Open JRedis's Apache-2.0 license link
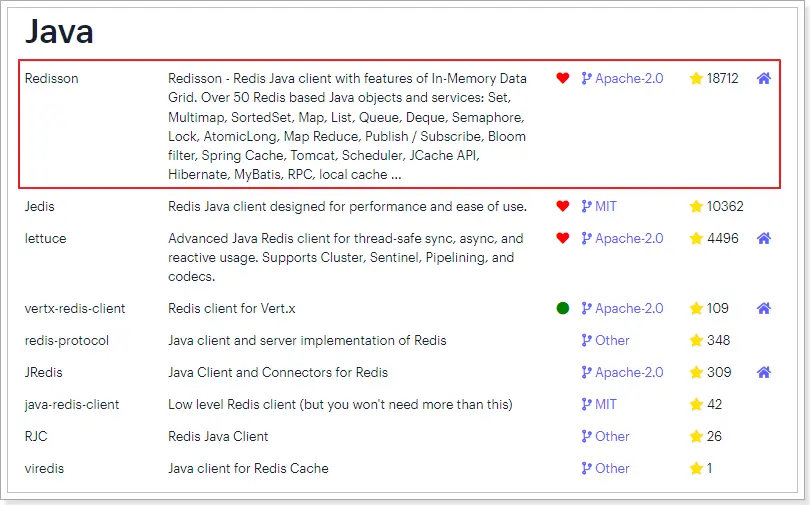The image size is (810, 505). point(622,372)
